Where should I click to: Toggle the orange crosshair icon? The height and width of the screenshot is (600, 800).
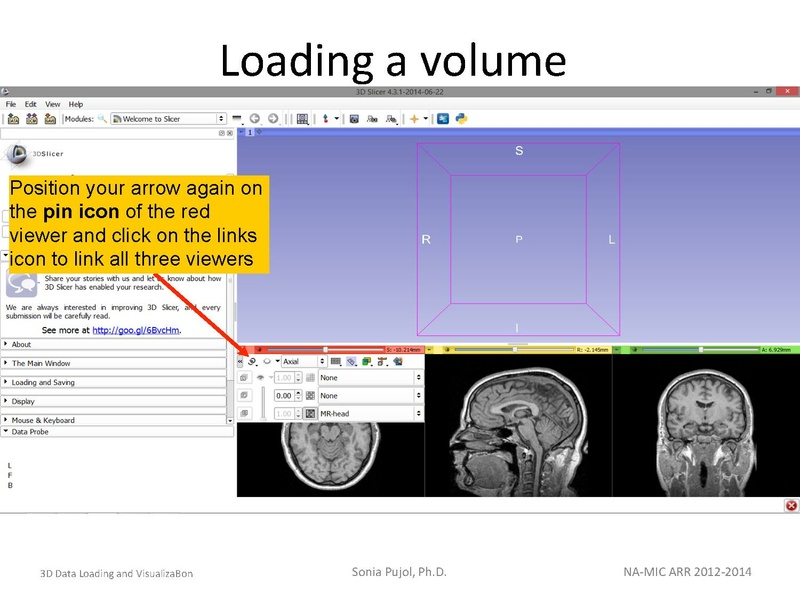coord(414,119)
